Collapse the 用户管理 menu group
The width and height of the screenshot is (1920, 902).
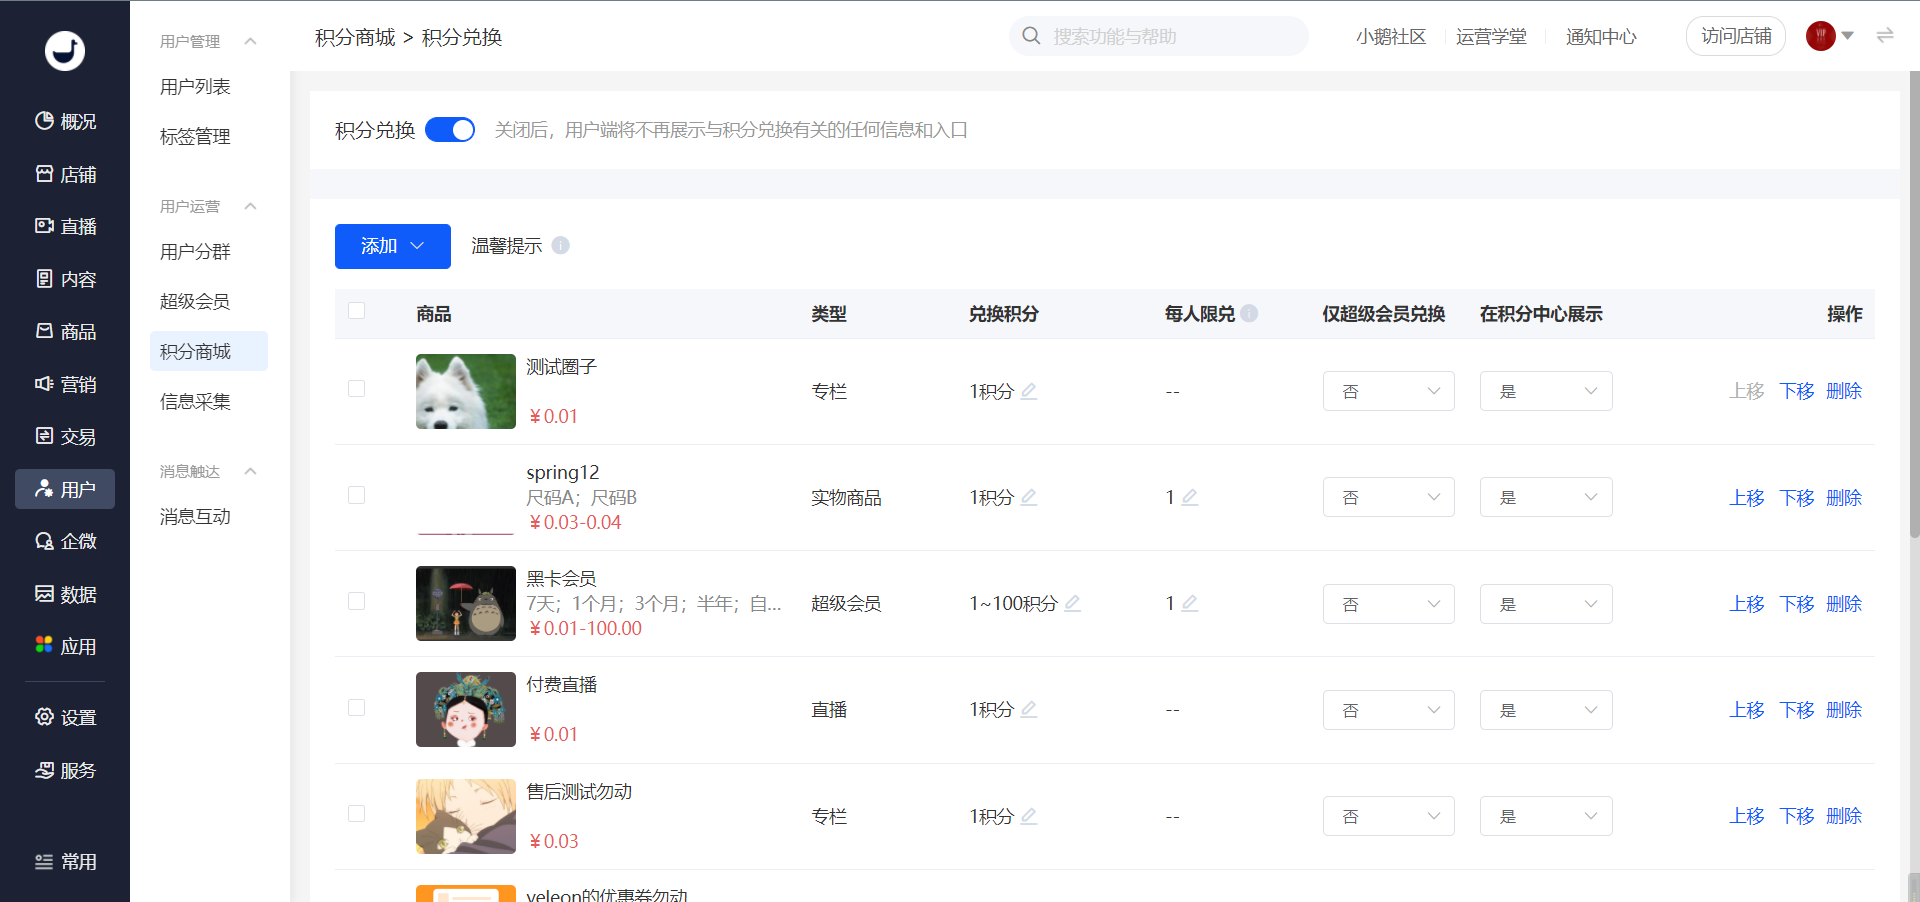click(x=251, y=41)
